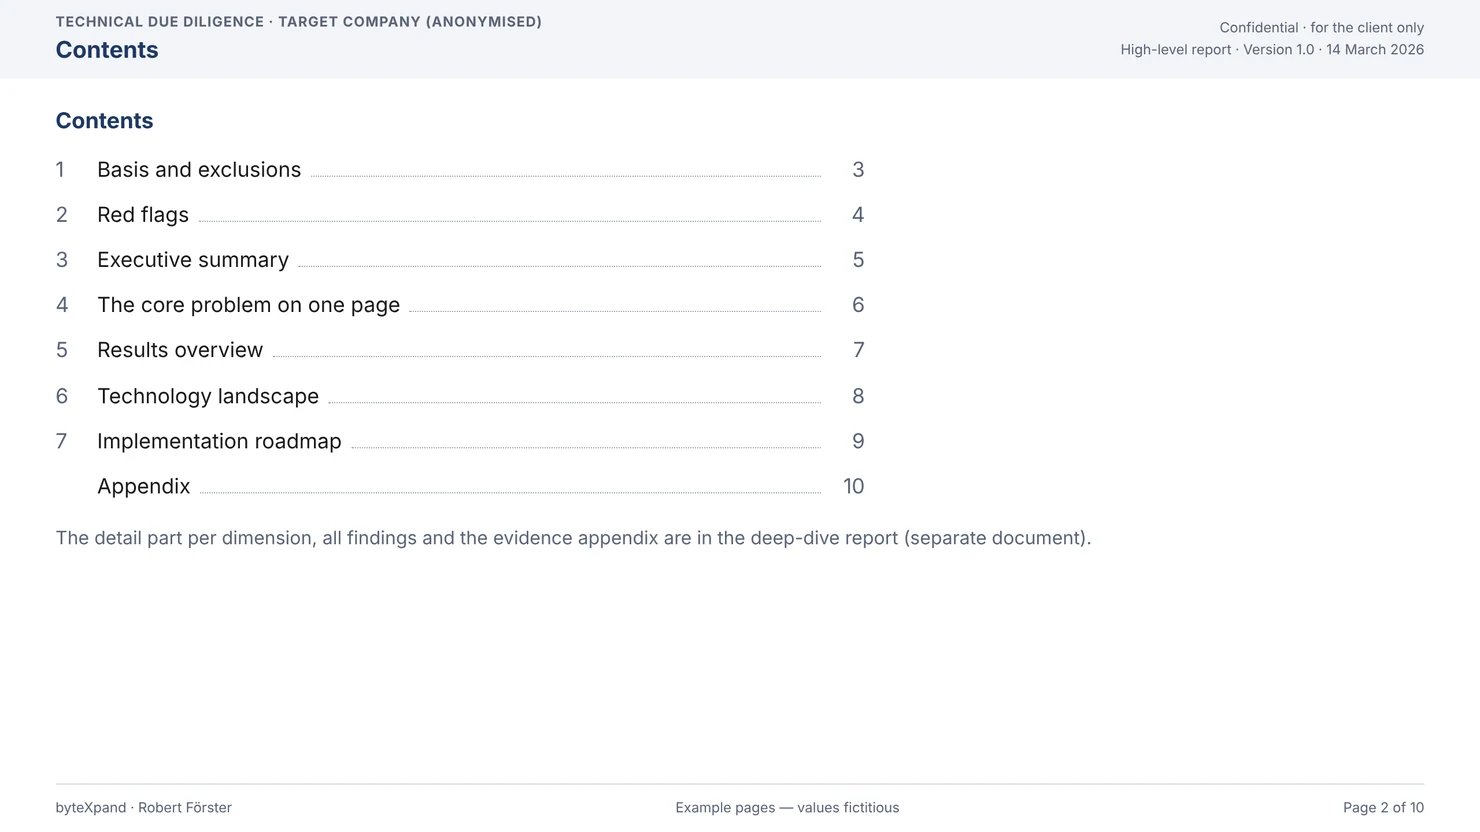Image resolution: width=1480 pixels, height=832 pixels.
Task: Click the 'Page 2 of 10' footer indicator
Action: (x=1383, y=808)
